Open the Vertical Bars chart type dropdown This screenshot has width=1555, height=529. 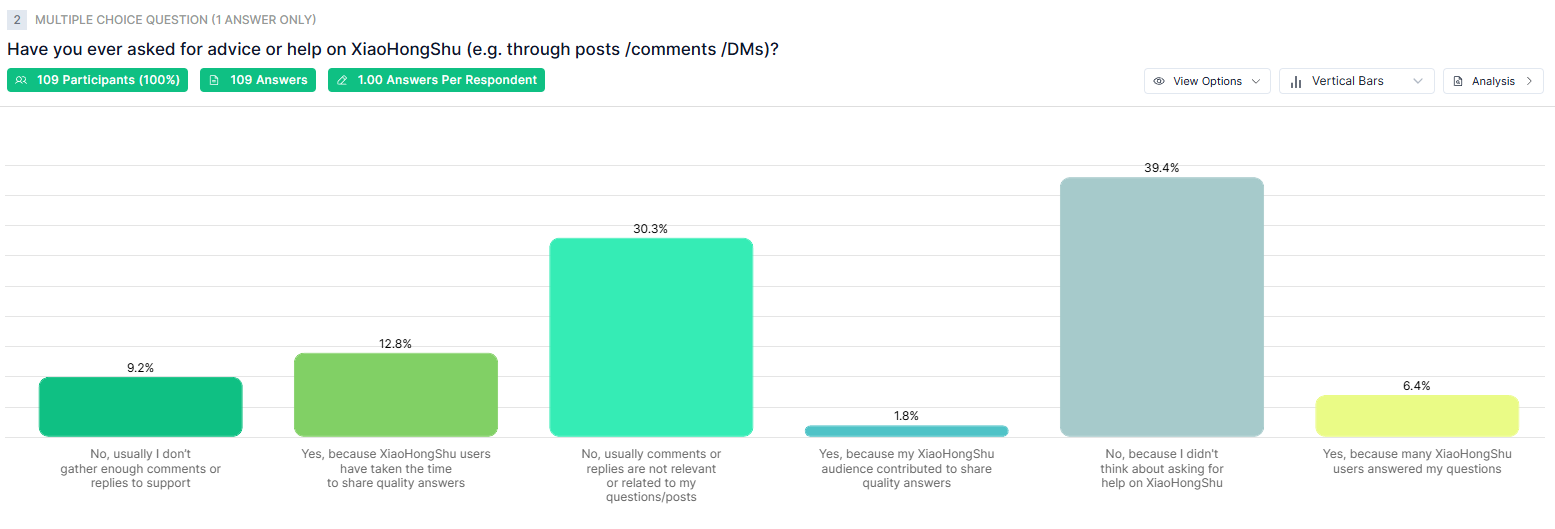tap(1356, 81)
